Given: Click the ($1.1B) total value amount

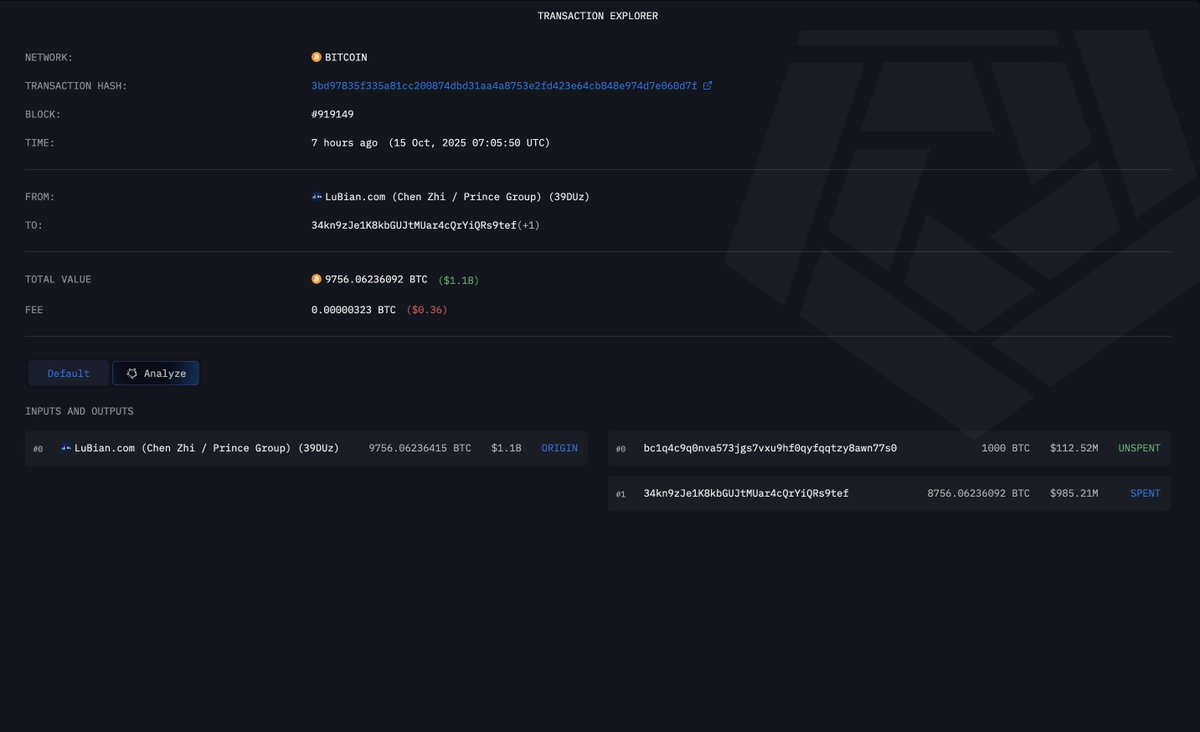Looking at the screenshot, I should [458, 280].
